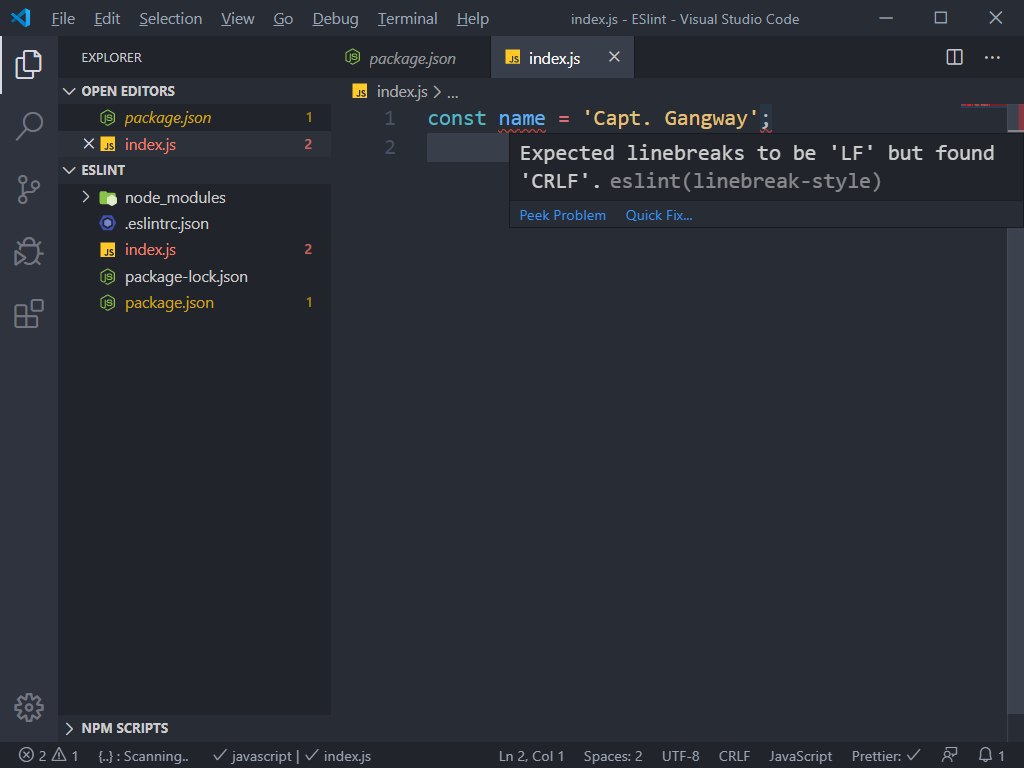The image size is (1024, 768).
Task: Open the Source Control view icon
Action: [x=28, y=189]
